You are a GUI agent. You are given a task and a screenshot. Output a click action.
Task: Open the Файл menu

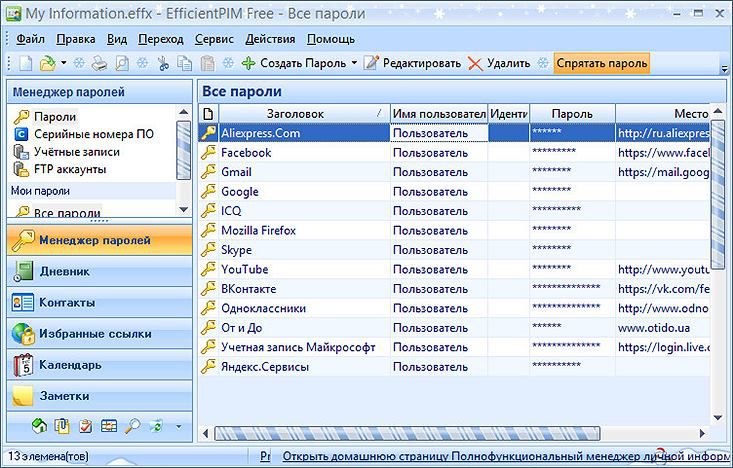click(x=30, y=39)
